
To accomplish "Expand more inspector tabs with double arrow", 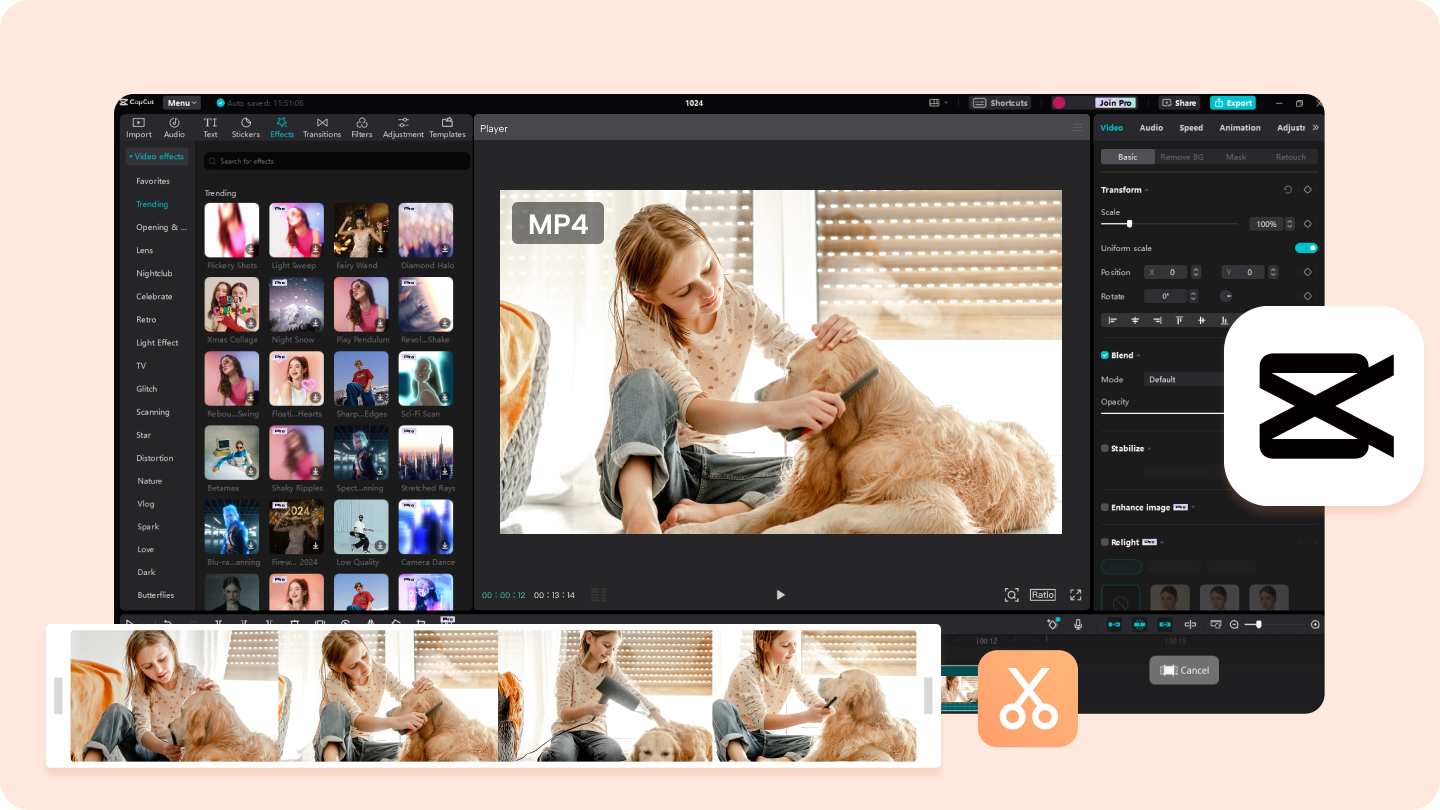I will pyautogui.click(x=1315, y=128).
